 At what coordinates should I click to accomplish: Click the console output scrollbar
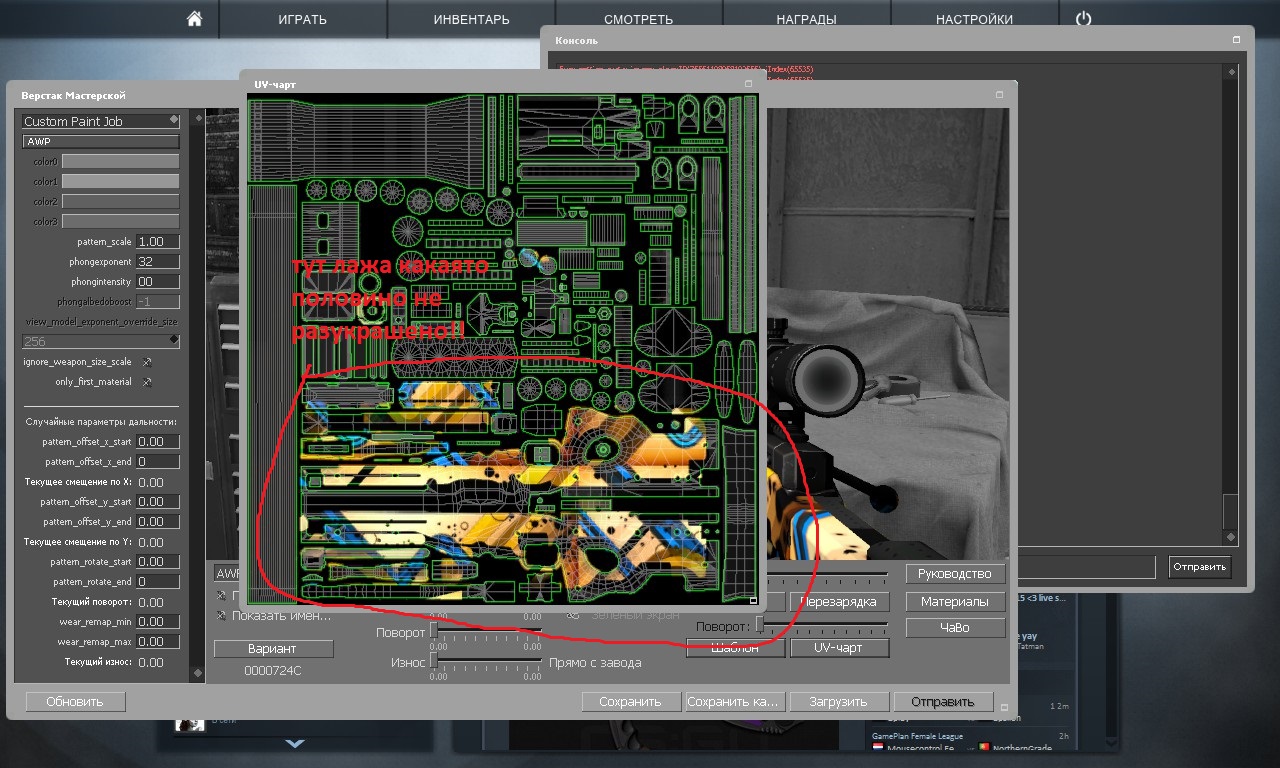pyautogui.click(x=1231, y=305)
